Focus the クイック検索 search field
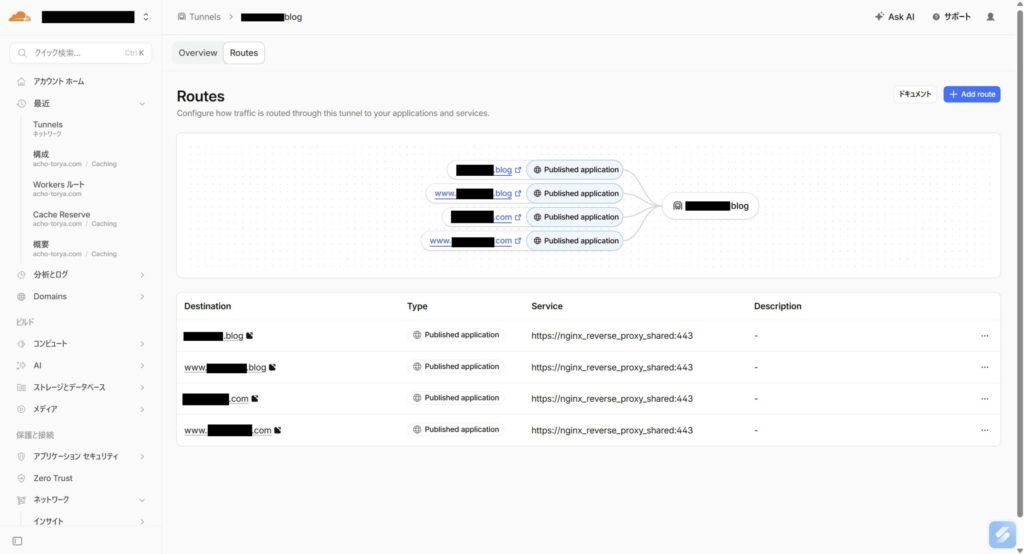 (80, 53)
